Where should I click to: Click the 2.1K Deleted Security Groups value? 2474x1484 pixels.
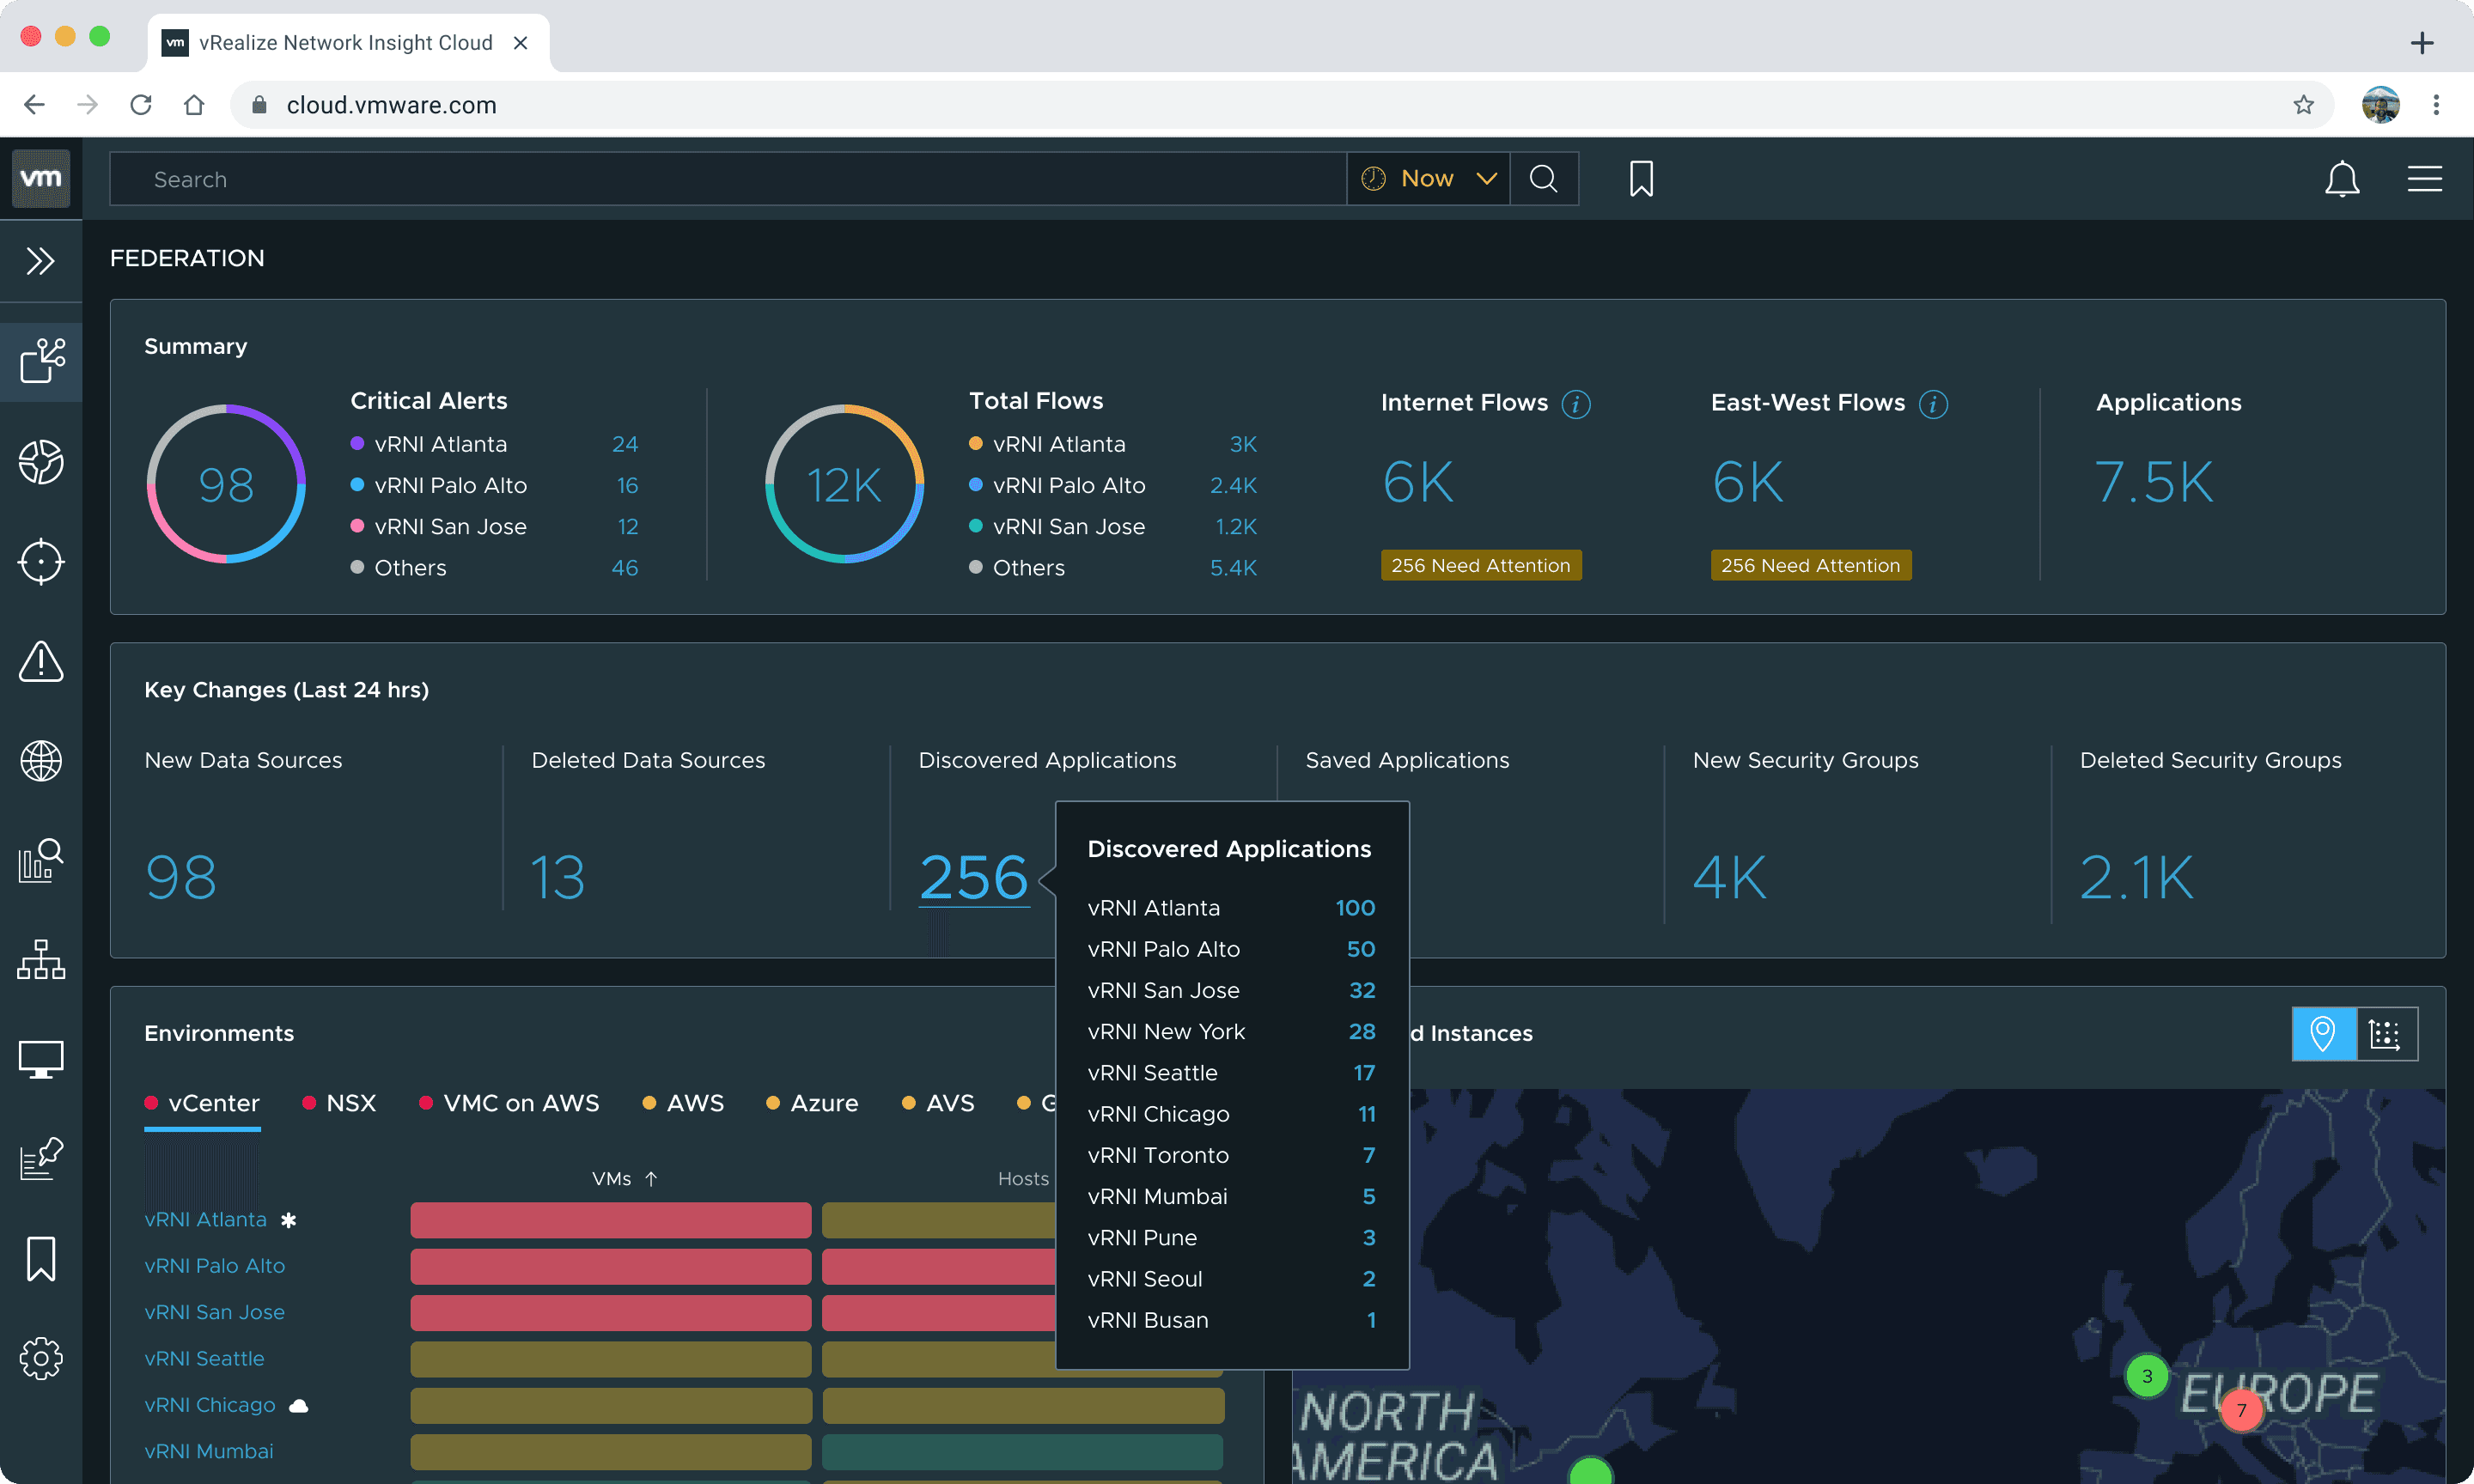[x=2137, y=878]
